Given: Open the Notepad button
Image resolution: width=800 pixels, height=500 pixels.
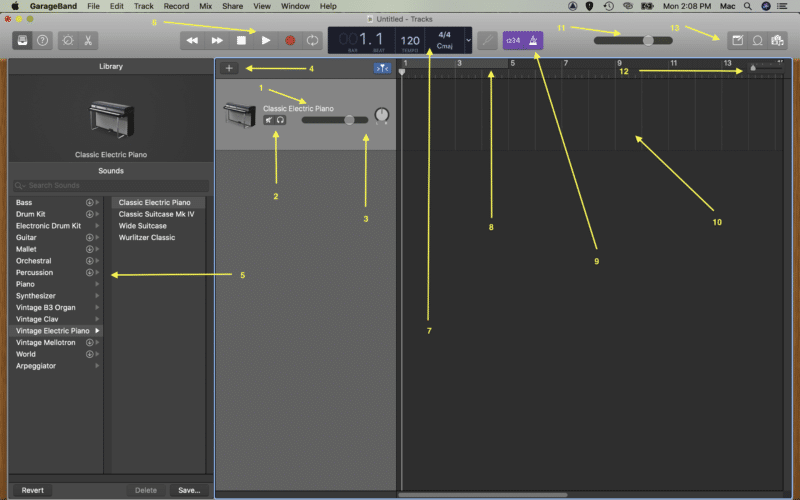Looking at the screenshot, I should 737,40.
